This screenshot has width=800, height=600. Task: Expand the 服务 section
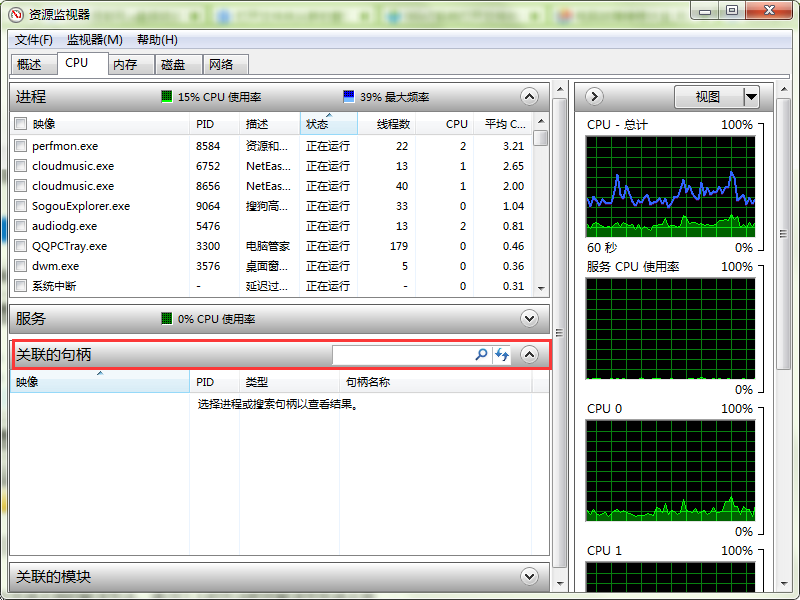point(530,319)
